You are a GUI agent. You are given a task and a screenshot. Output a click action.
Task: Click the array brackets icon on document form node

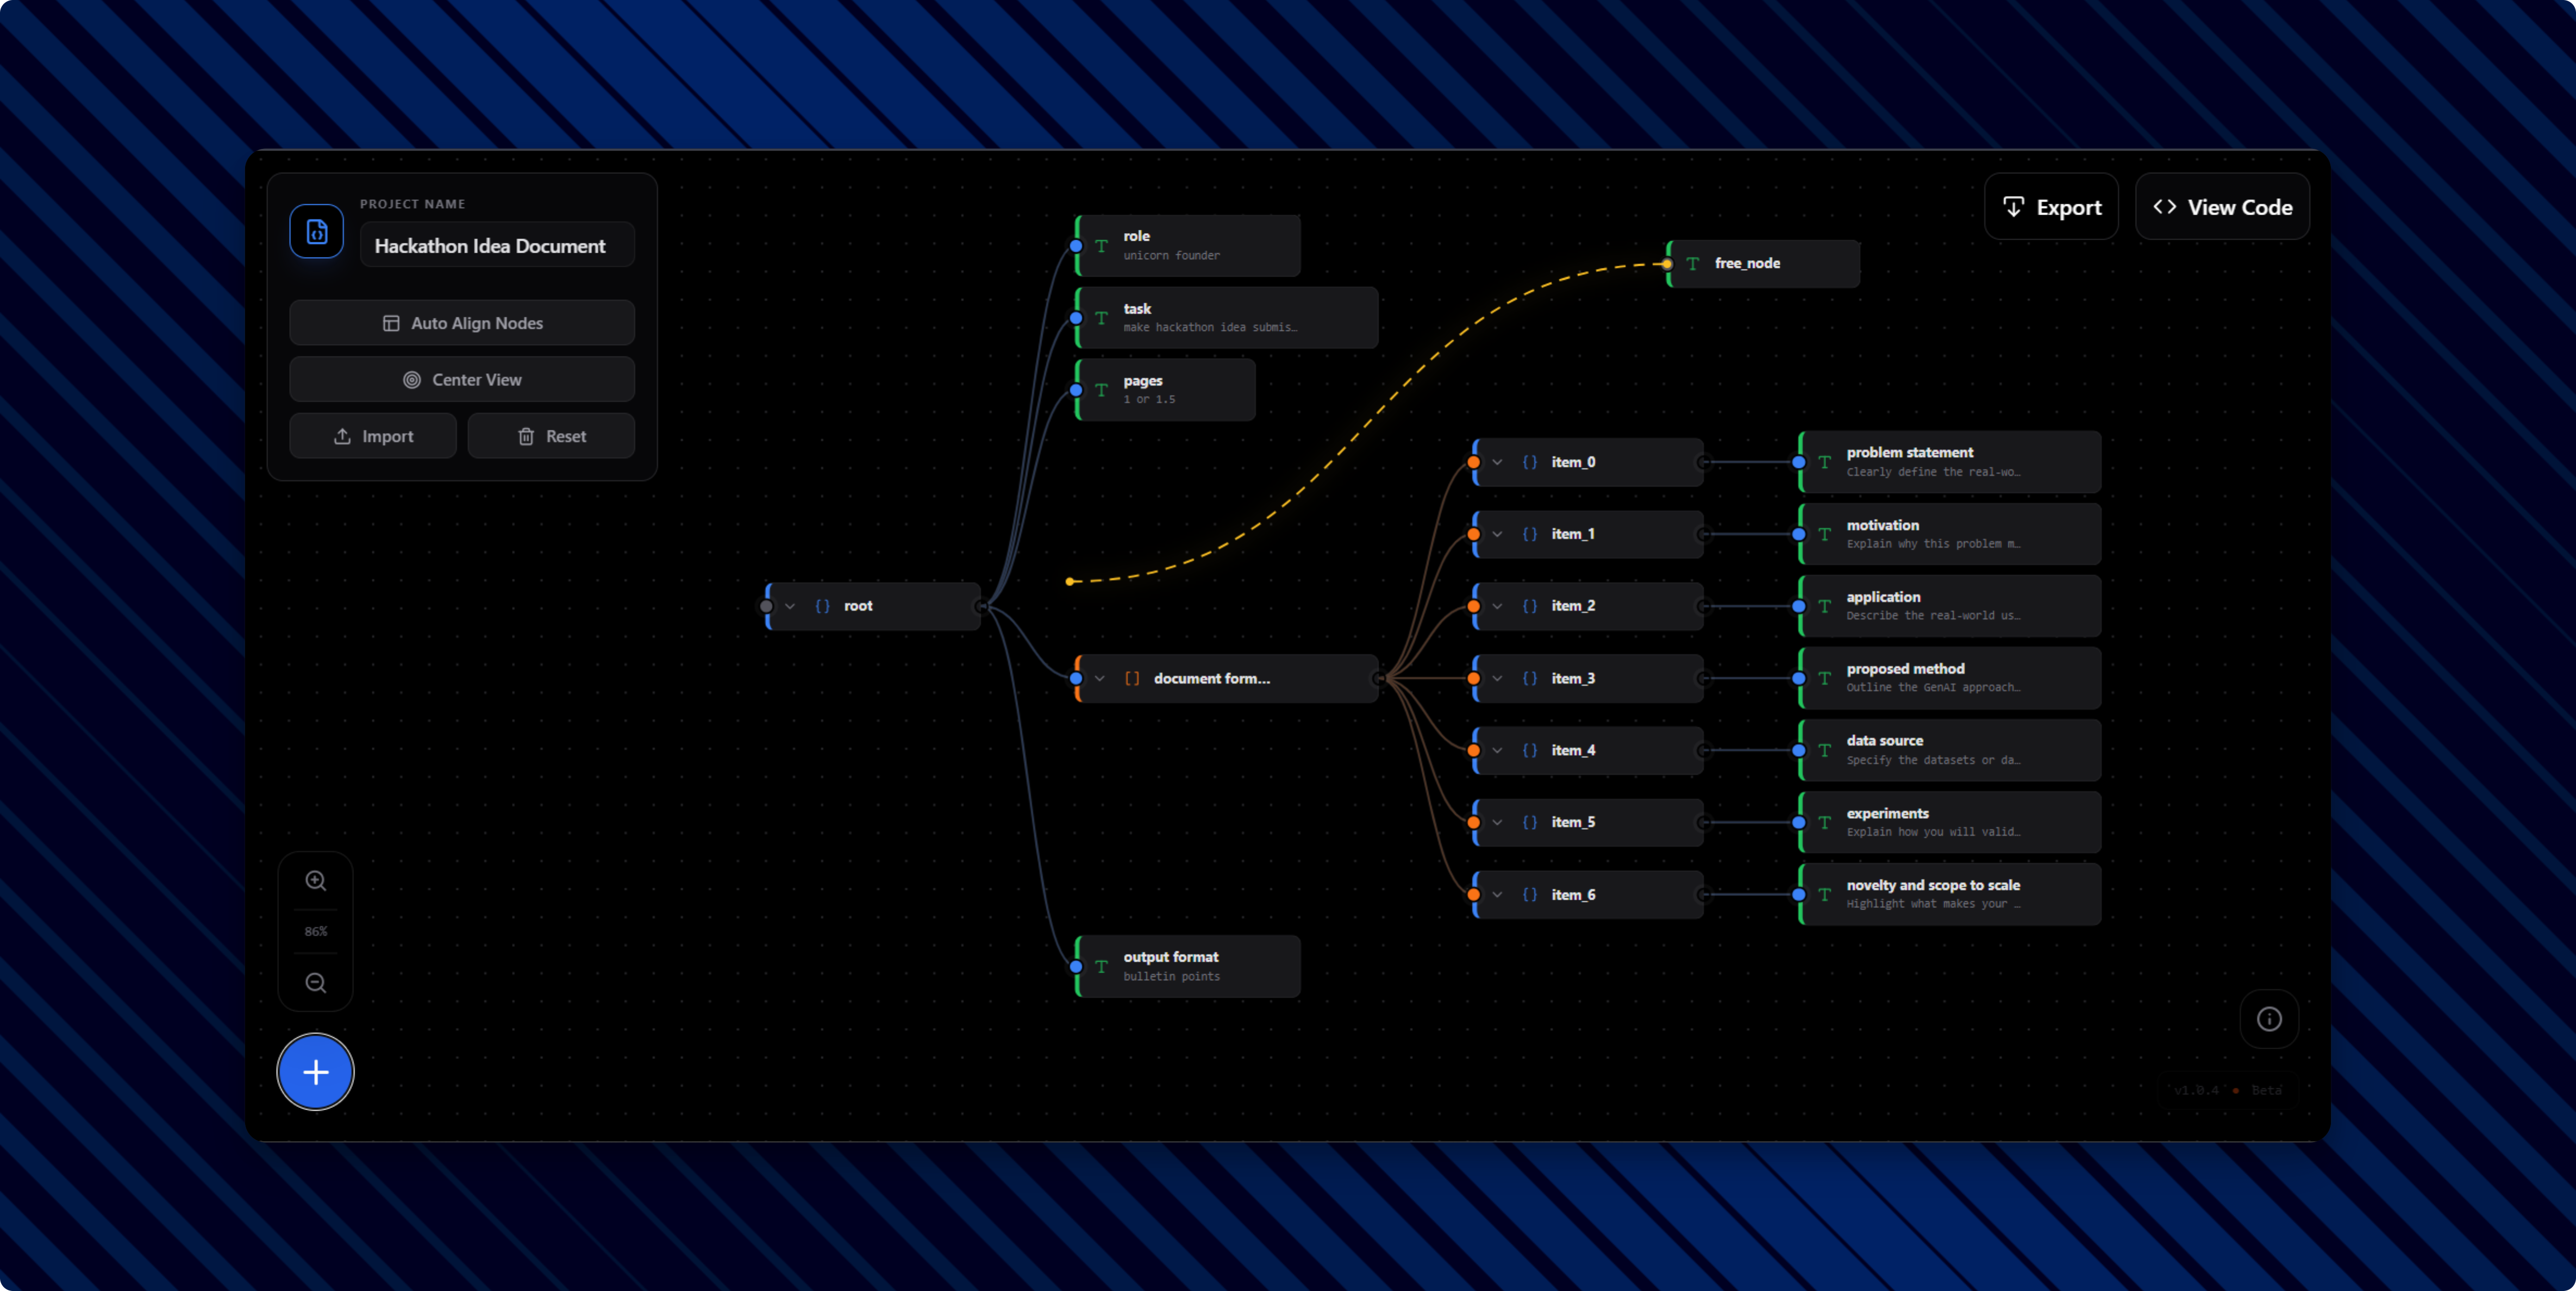pyautogui.click(x=1132, y=678)
